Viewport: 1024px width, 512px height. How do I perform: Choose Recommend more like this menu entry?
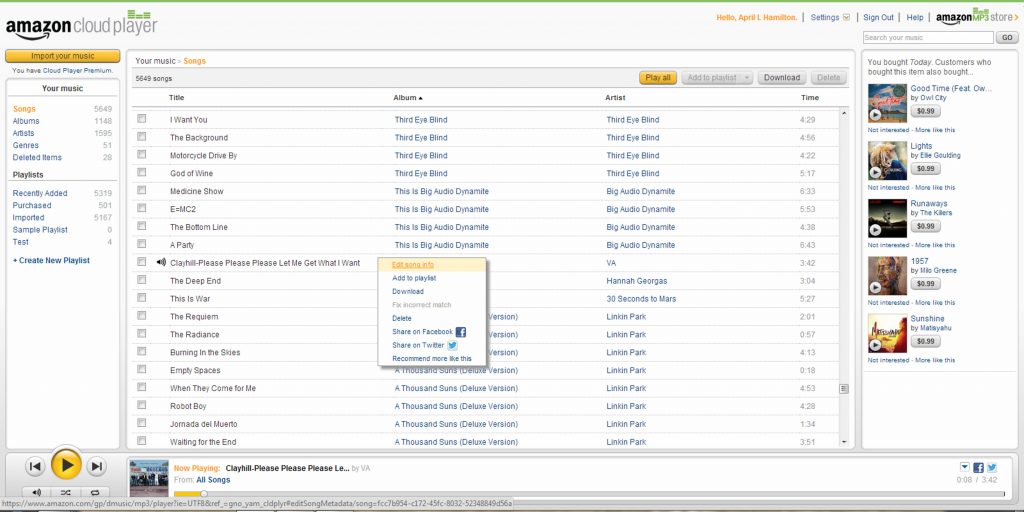coord(432,359)
